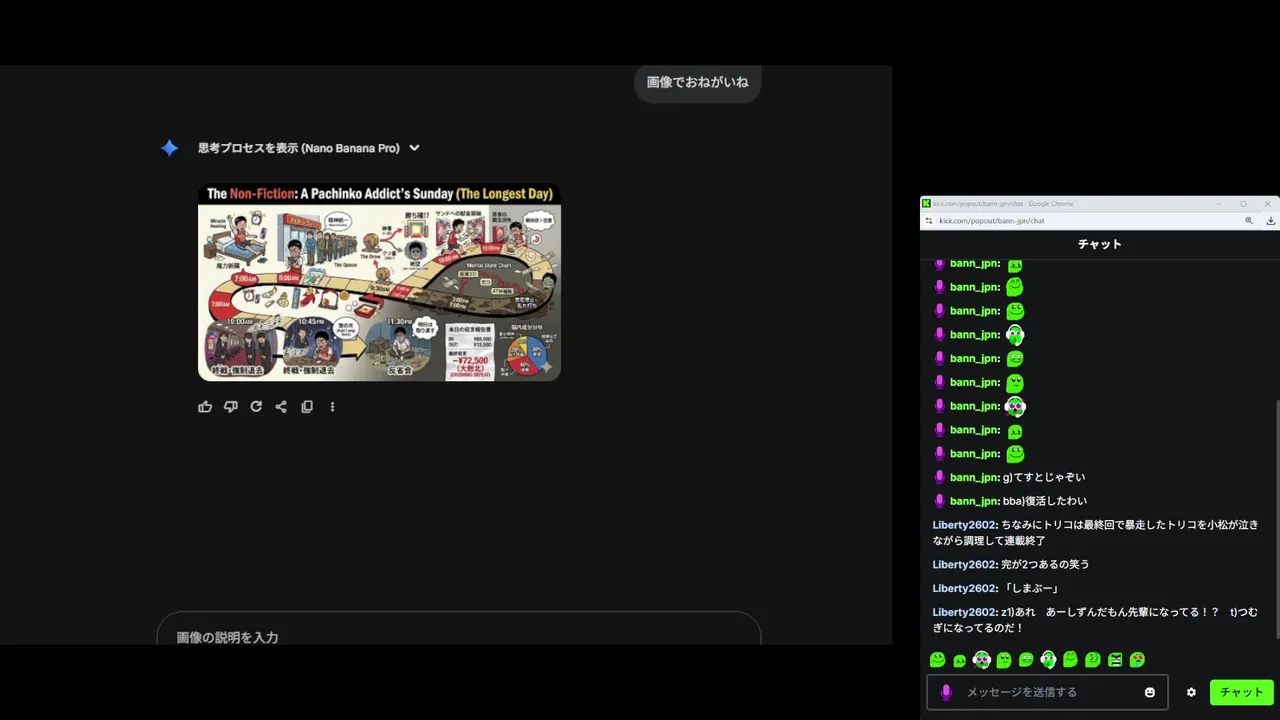Click the bba)復活したわい chat message text
The height and width of the screenshot is (720, 1280).
pyautogui.click(x=1045, y=501)
